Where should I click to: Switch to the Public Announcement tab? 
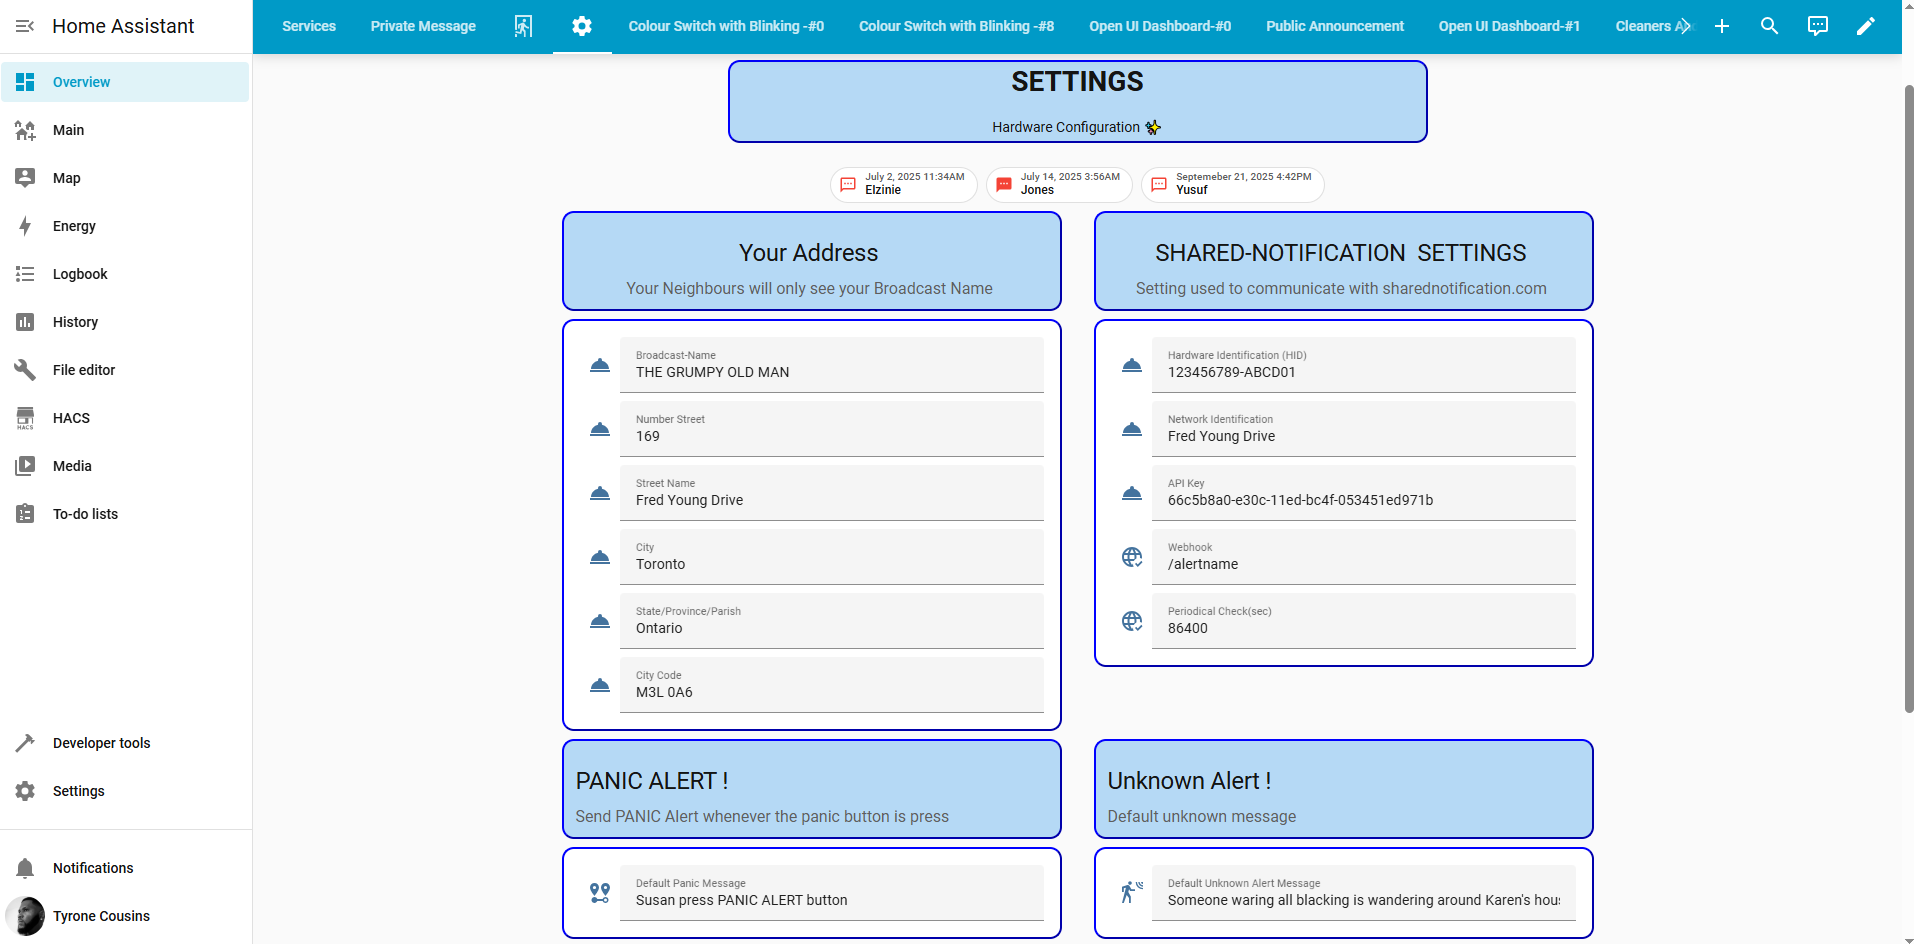click(x=1334, y=26)
